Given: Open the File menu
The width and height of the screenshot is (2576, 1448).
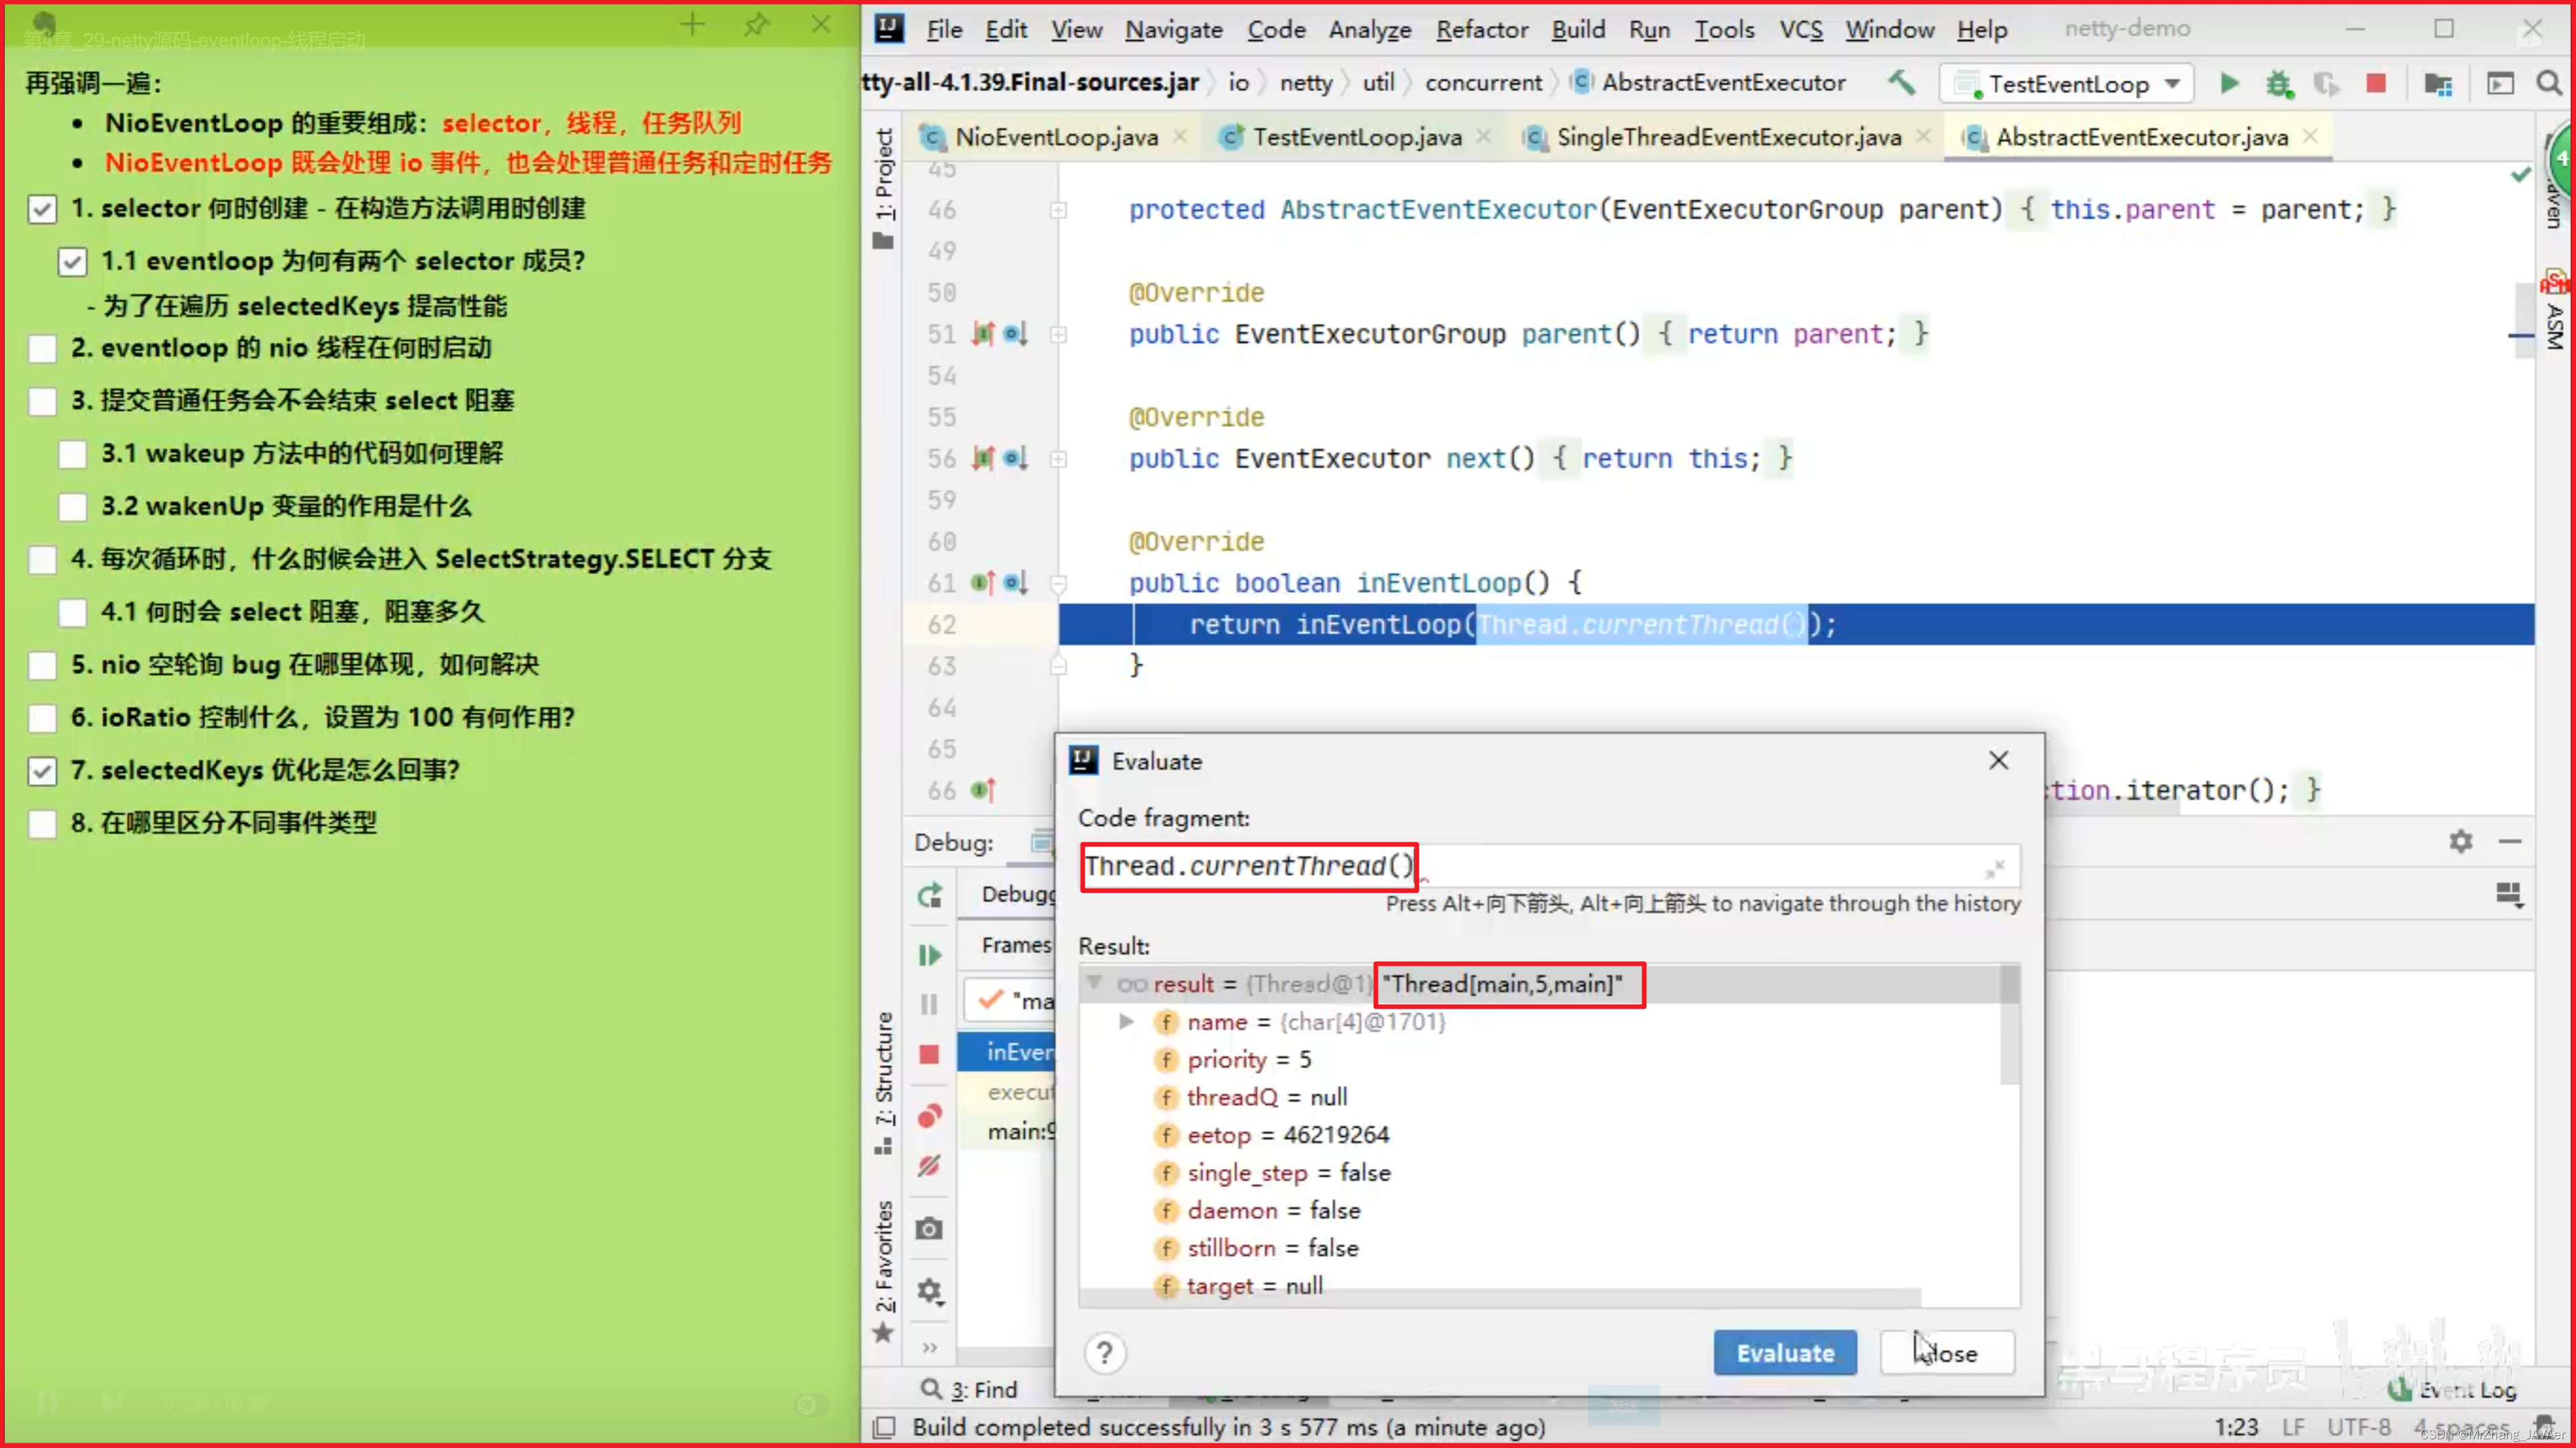Looking at the screenshot, I should coord(944,30).
